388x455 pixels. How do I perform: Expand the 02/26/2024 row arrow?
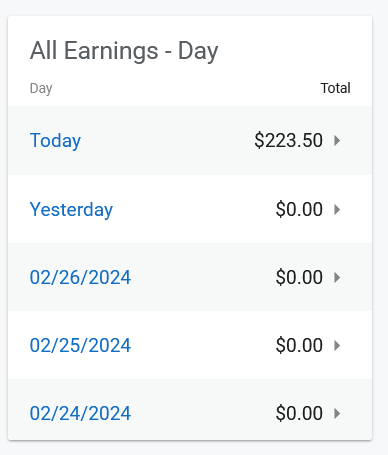pyautogui.click(x=337, y=278)
